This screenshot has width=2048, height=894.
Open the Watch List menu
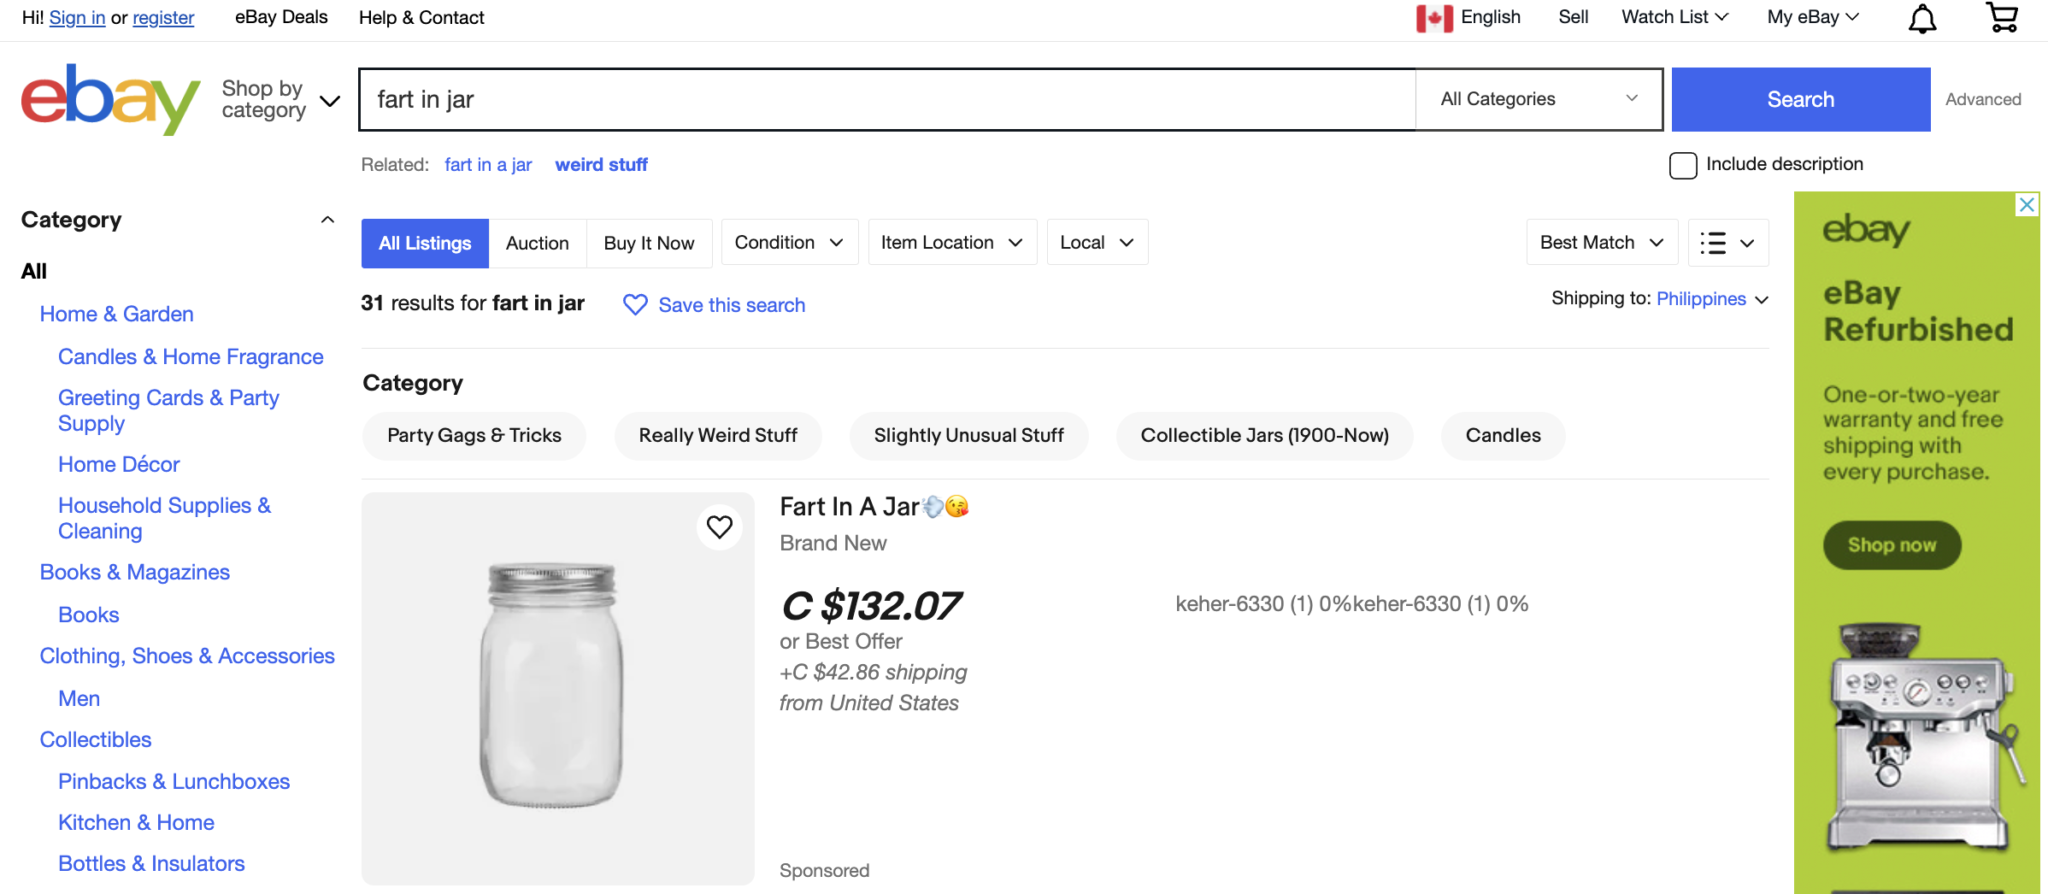click(1673, 17)
